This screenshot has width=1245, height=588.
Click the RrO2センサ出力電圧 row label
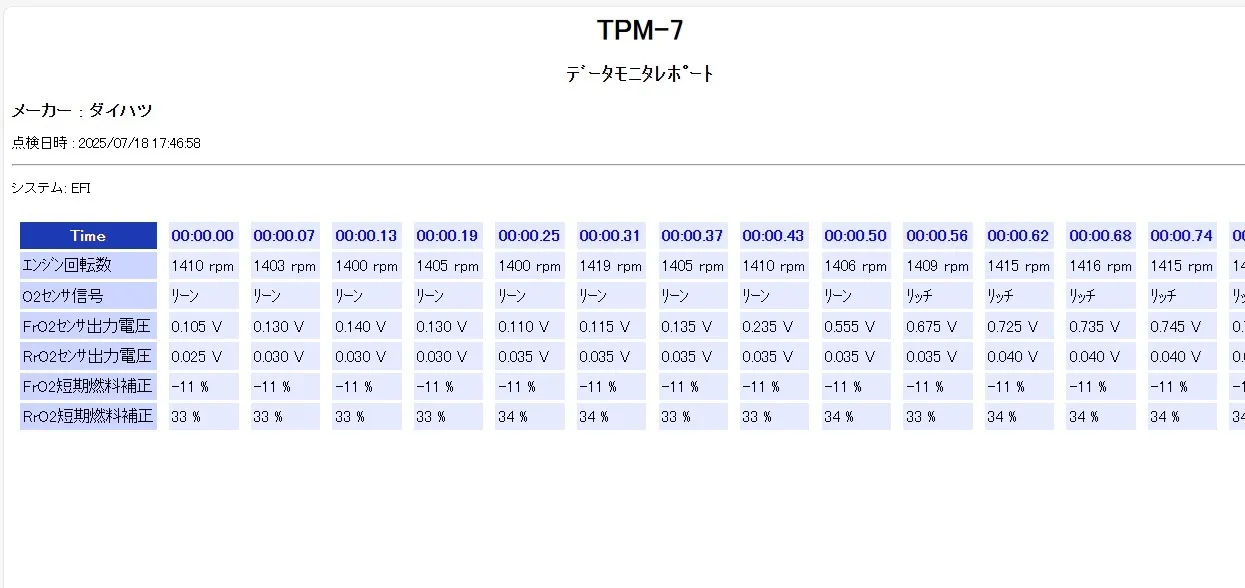88,356
